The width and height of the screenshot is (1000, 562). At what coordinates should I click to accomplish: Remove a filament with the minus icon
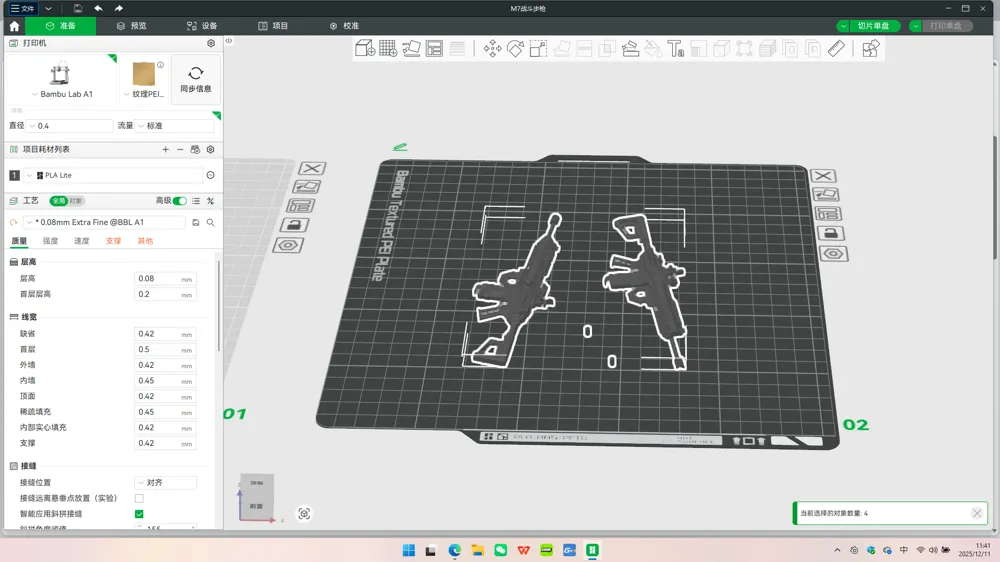coord(180,149)
